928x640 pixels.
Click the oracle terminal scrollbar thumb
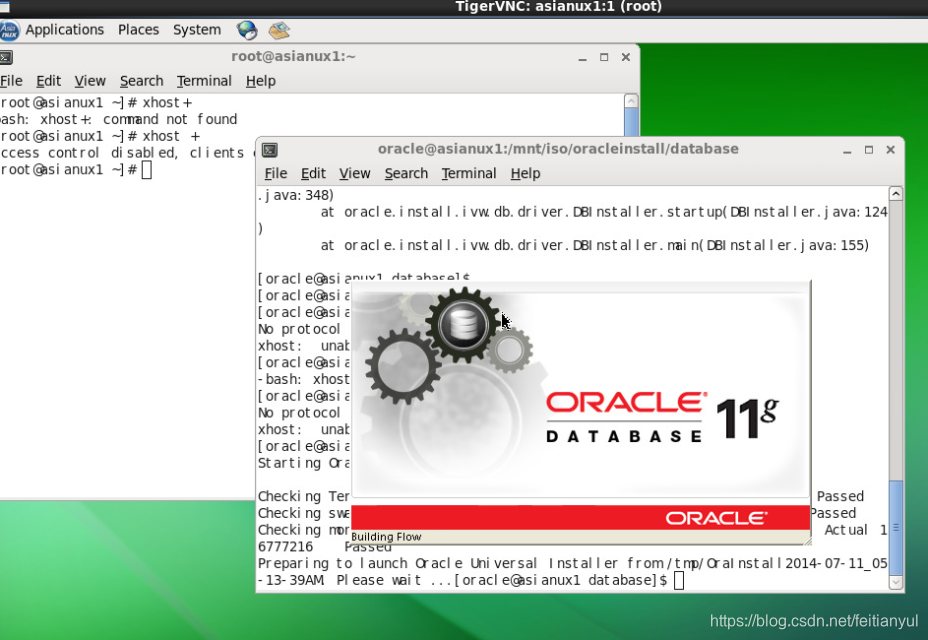[x=896, y=527]
